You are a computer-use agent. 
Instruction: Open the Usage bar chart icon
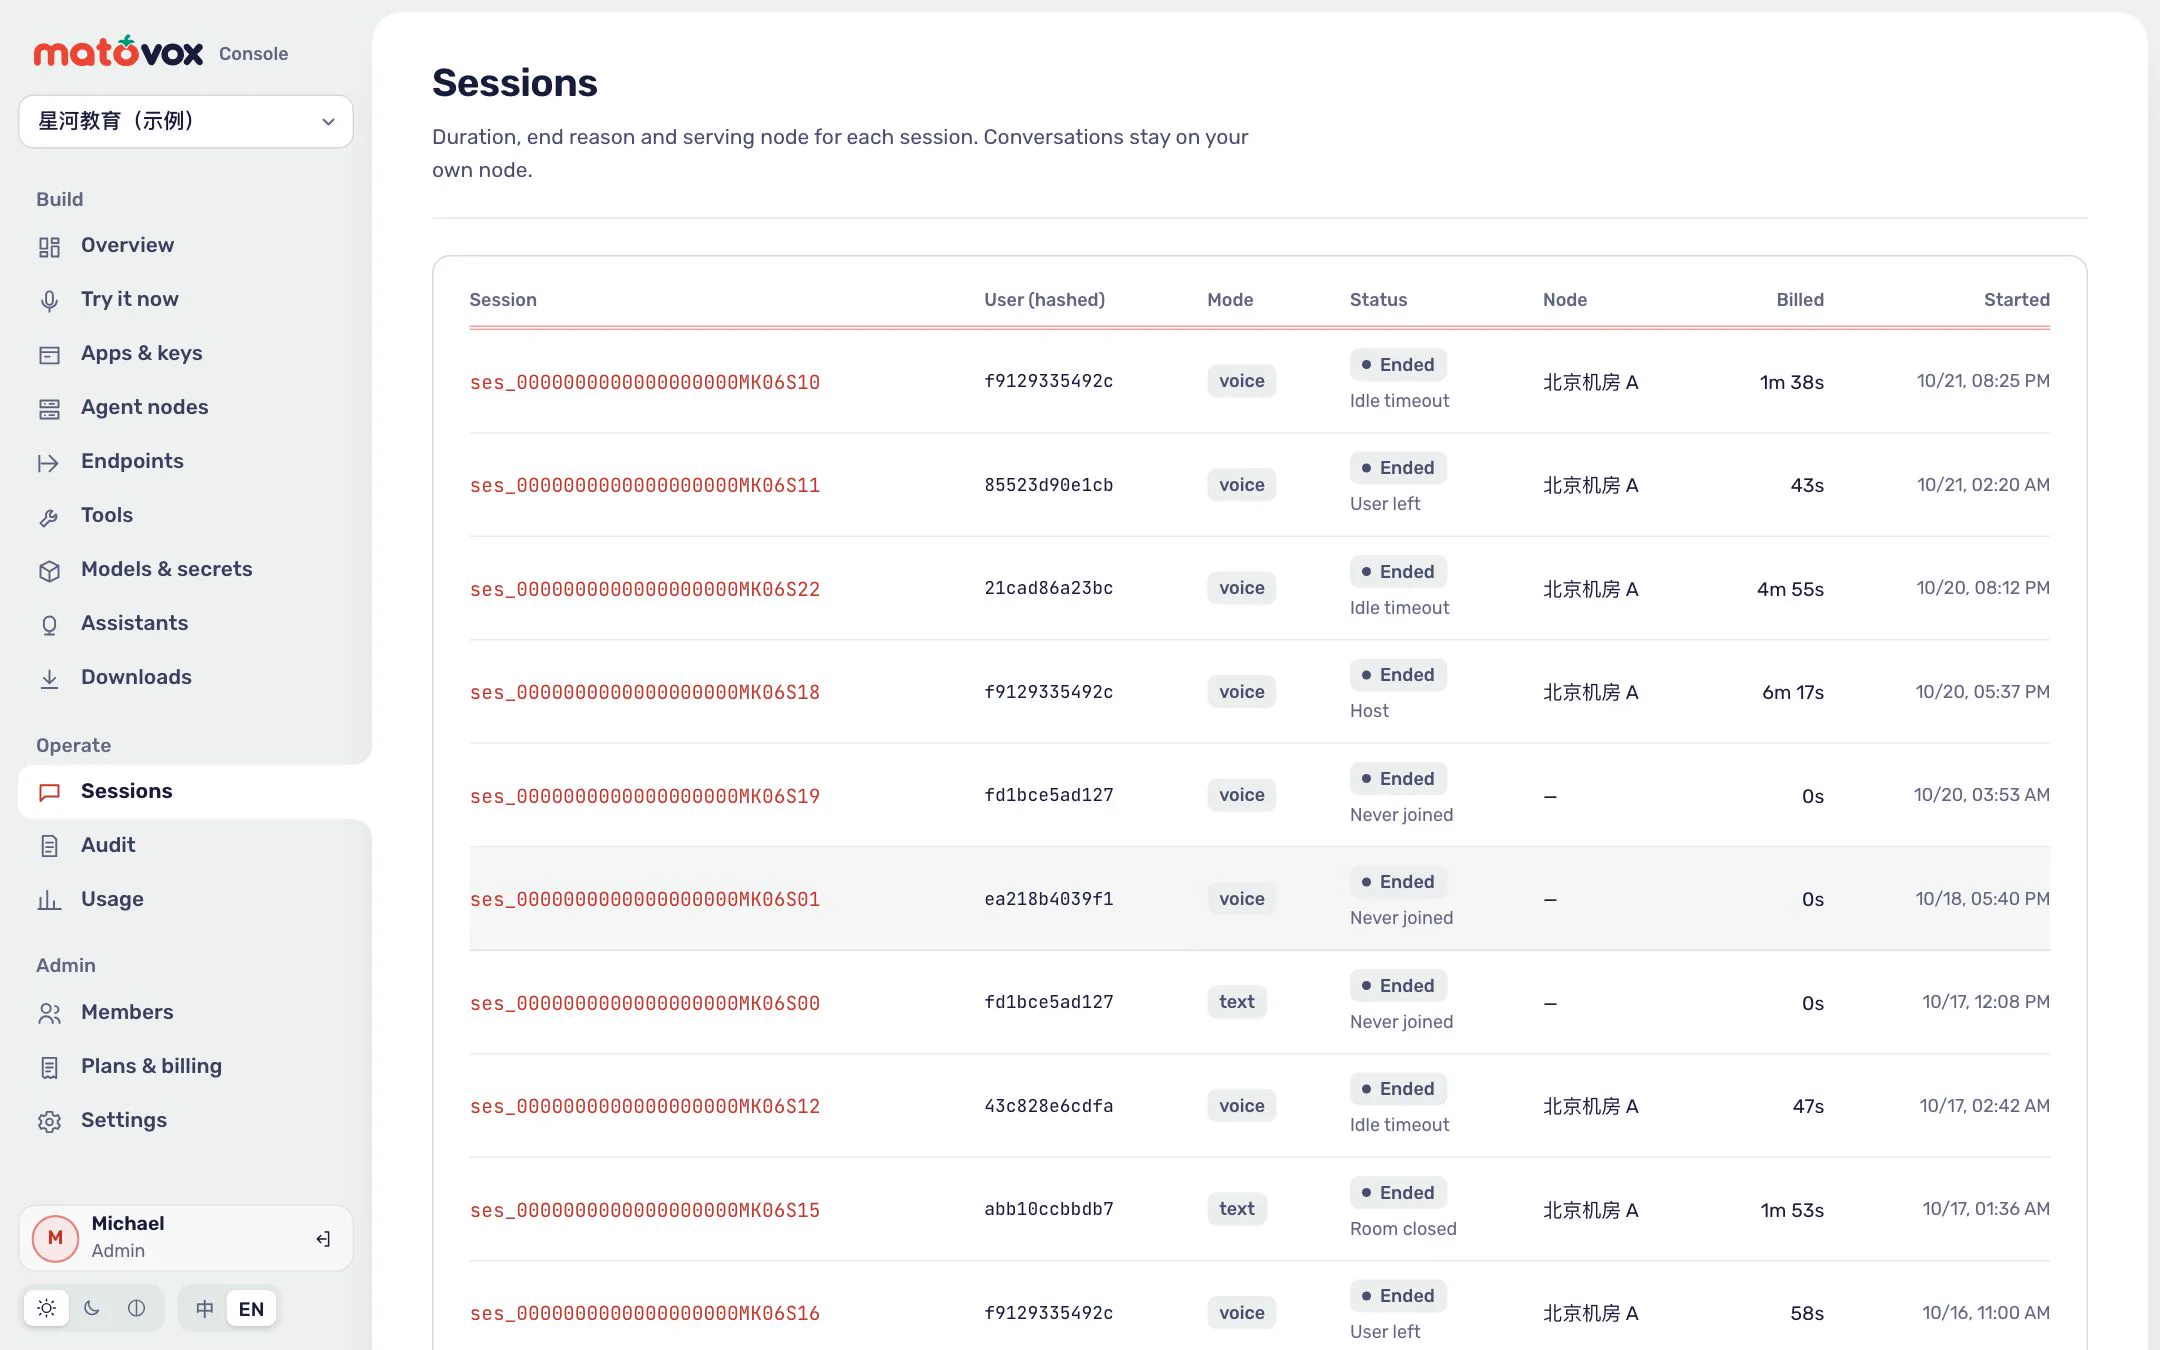tap(49, 900)
